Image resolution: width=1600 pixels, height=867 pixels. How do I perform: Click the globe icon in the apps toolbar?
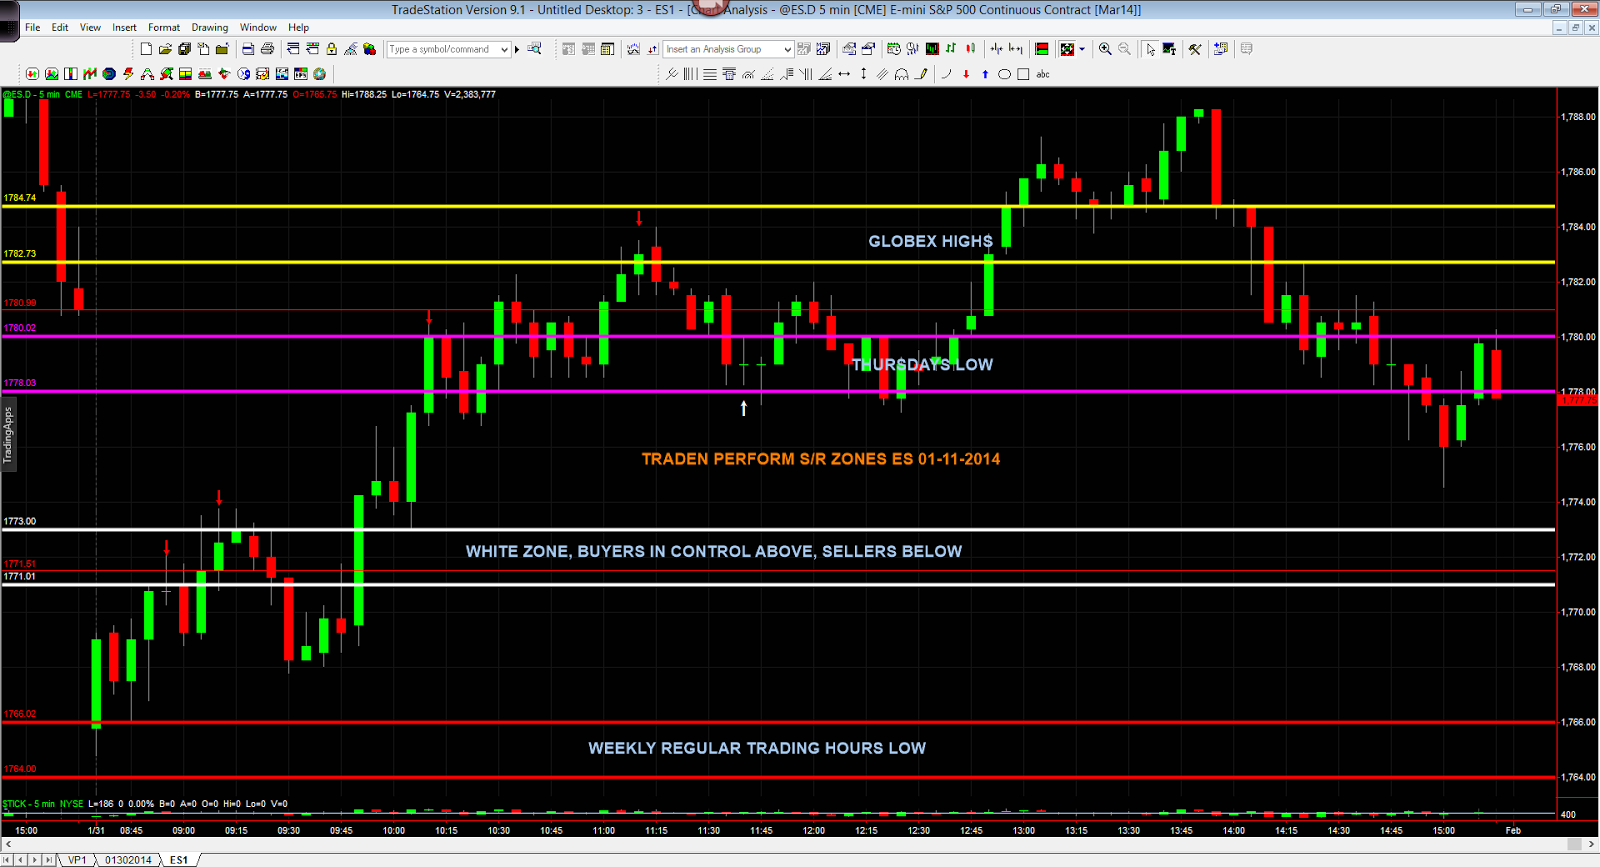pyautogui.click(x=319, y=74)
